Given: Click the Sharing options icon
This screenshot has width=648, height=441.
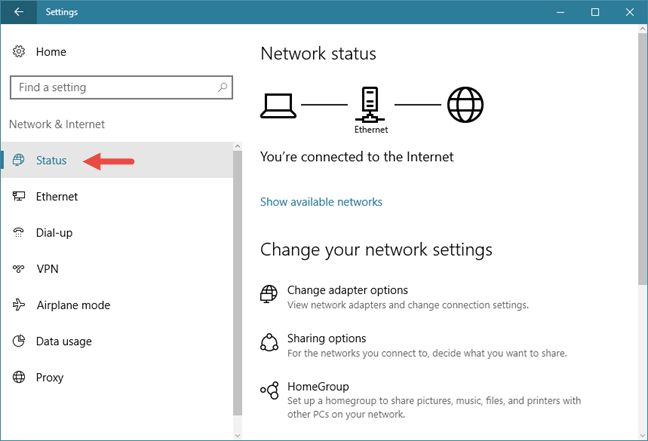Looking at the screenshot, I should [268, 343].
